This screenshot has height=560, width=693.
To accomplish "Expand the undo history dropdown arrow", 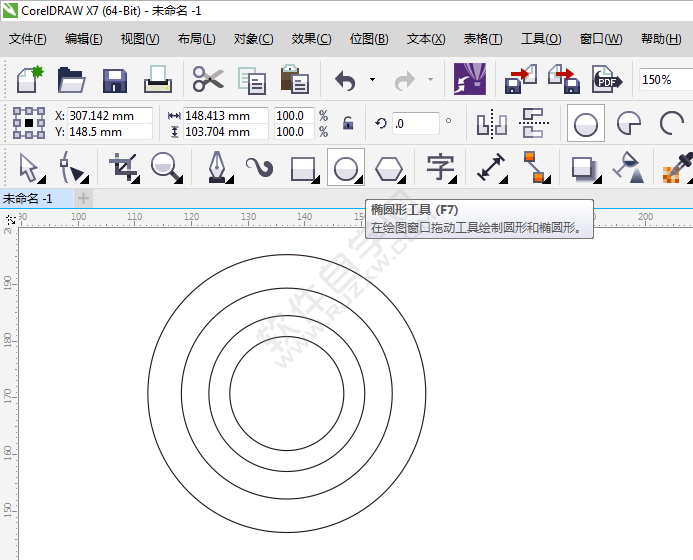I will pos(372,80).
